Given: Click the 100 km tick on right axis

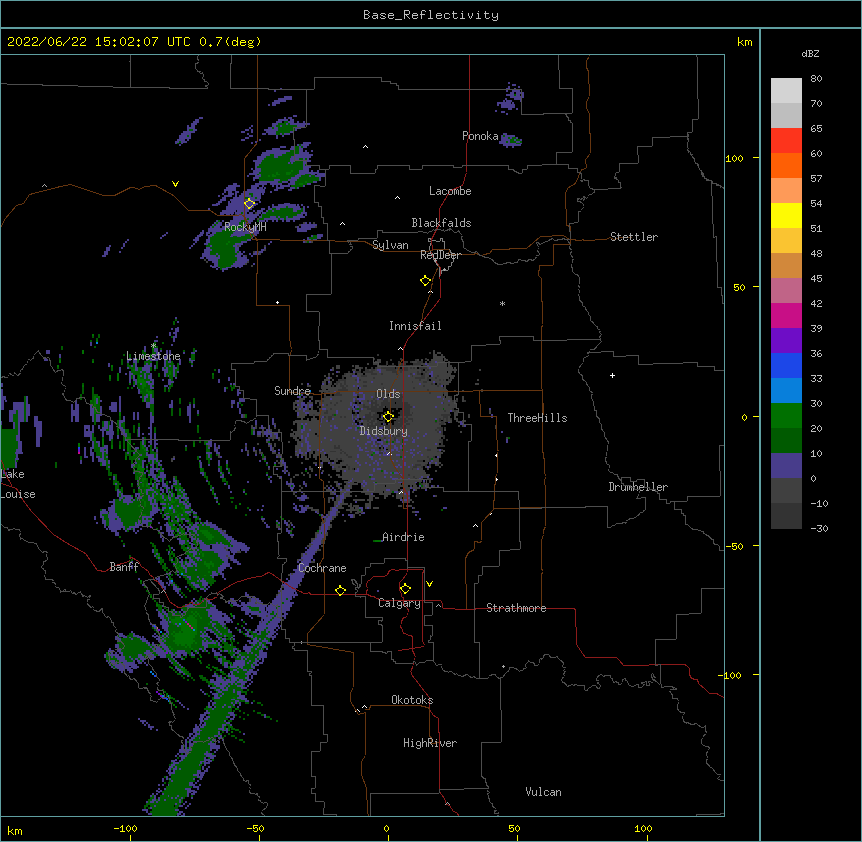Looking at the screenshot, I should pyautogui.click(x=734, y=158).
